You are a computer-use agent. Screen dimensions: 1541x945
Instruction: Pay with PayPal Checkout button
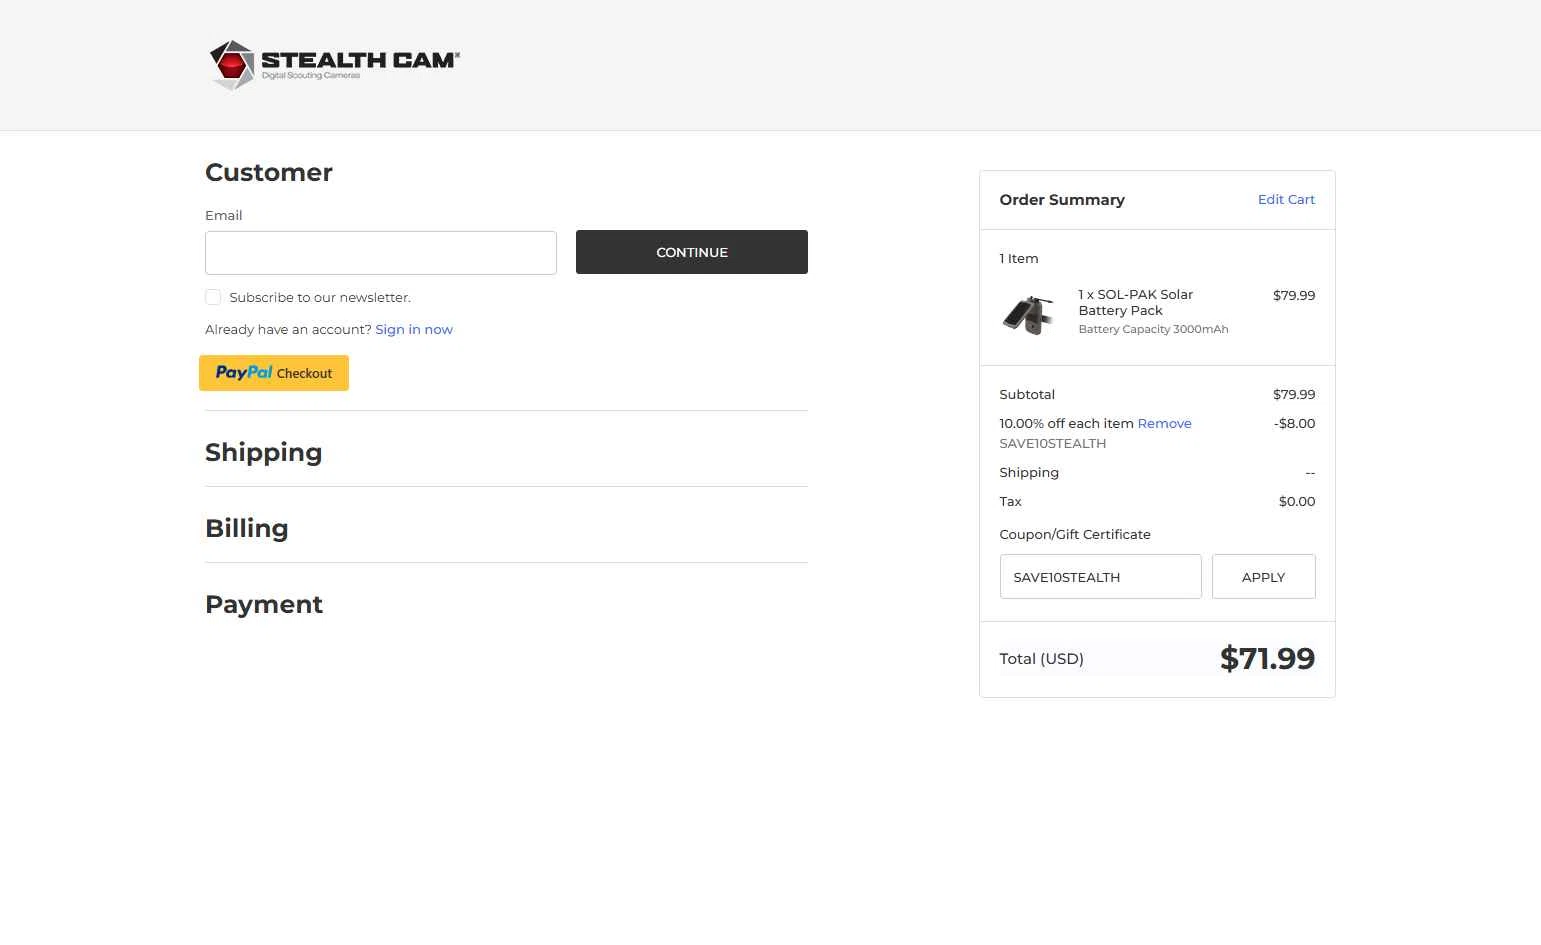tap(274, 373)
